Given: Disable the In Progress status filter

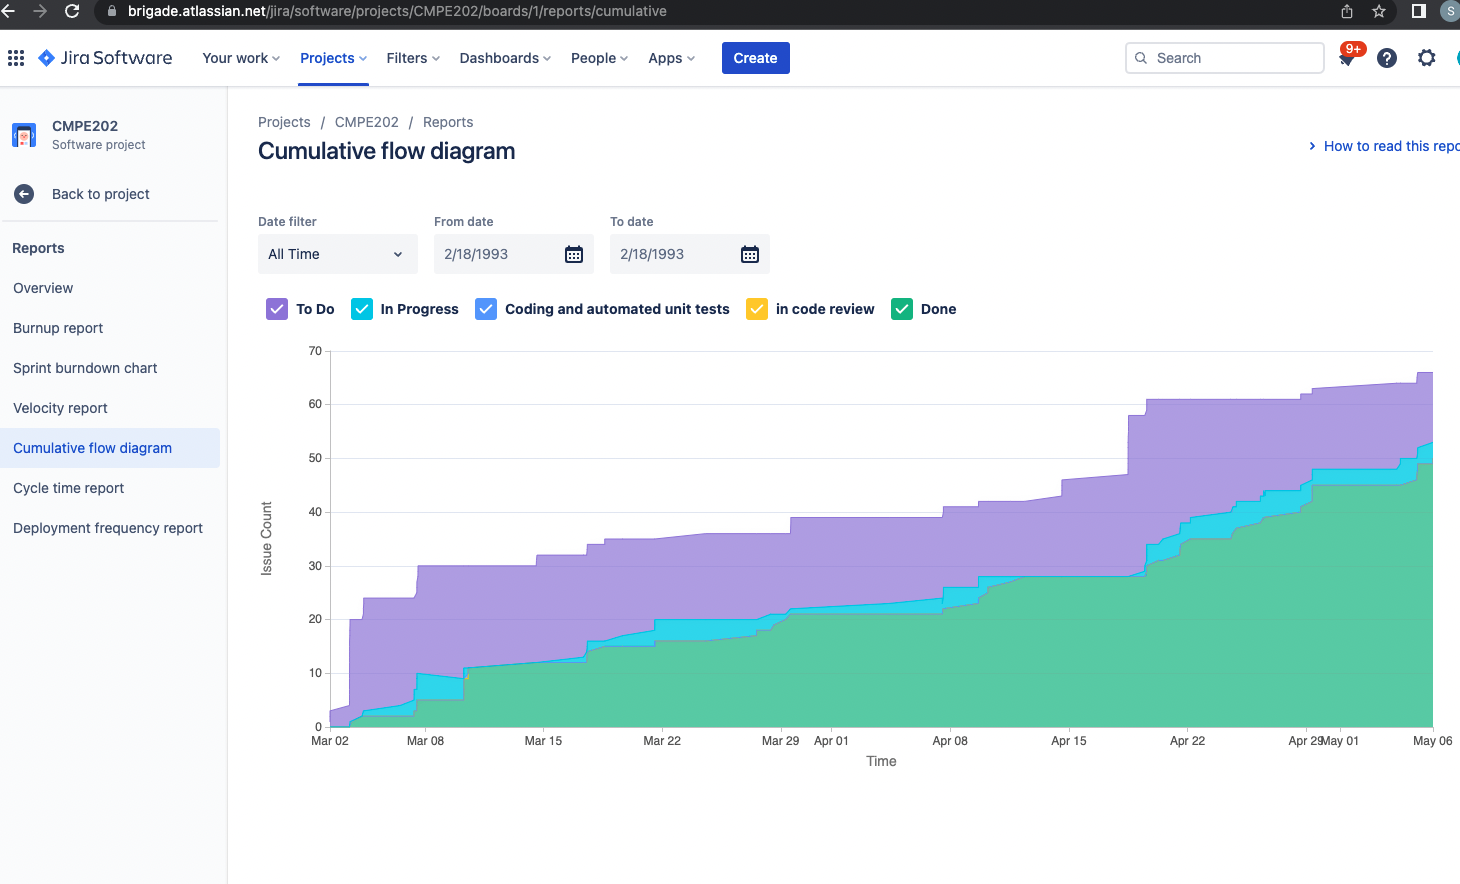Looking at the screenshot, I should (x=361, y=309).
